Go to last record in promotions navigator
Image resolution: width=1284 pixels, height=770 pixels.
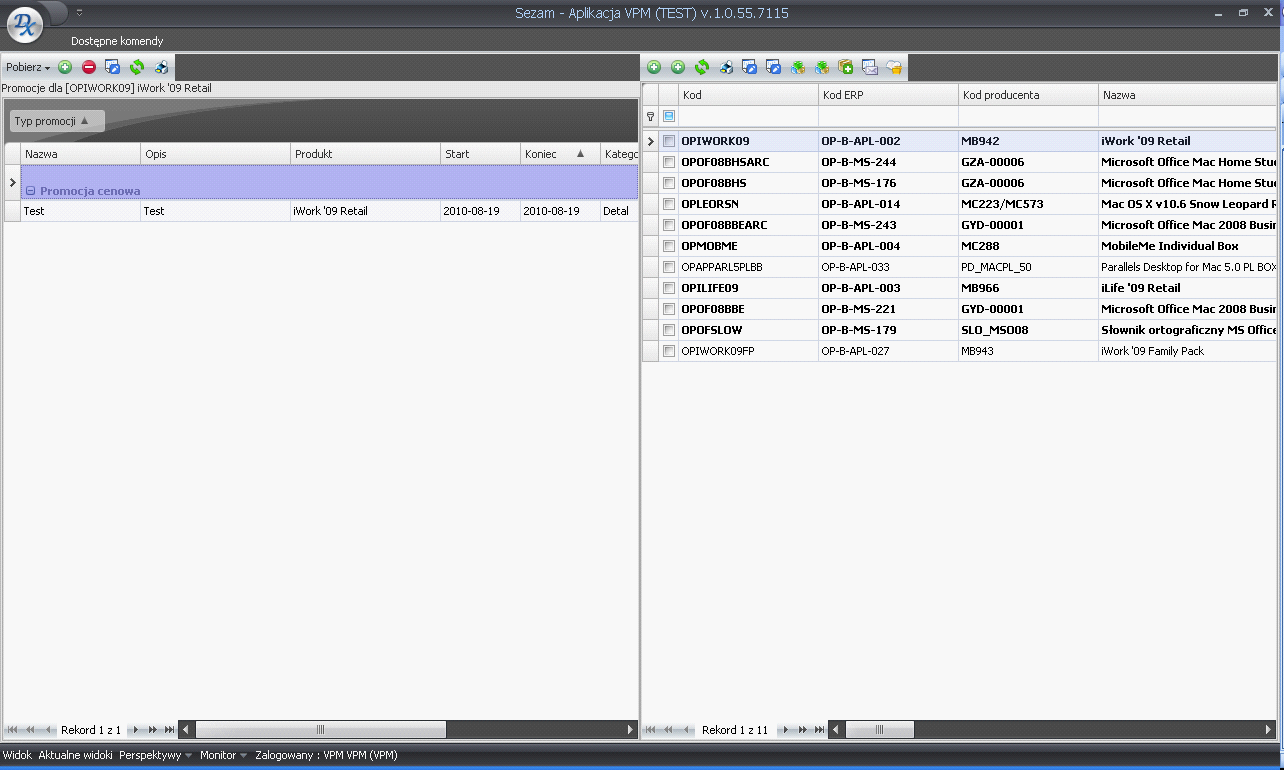170,730
